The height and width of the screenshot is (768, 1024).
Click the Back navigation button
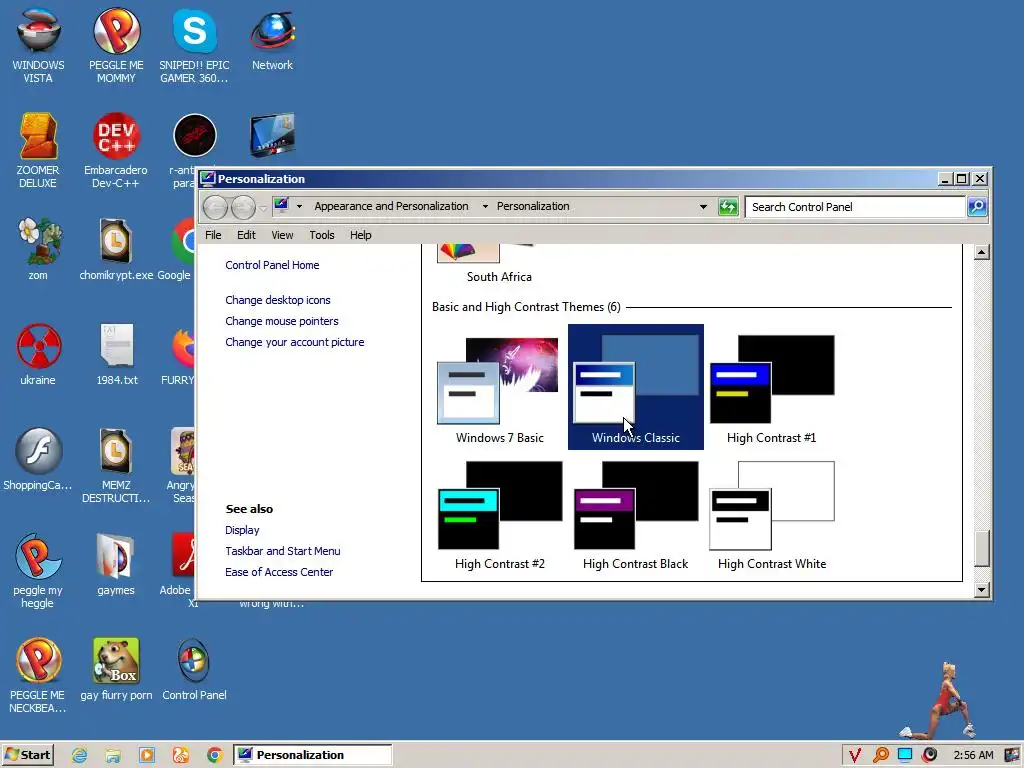point(216,208)
